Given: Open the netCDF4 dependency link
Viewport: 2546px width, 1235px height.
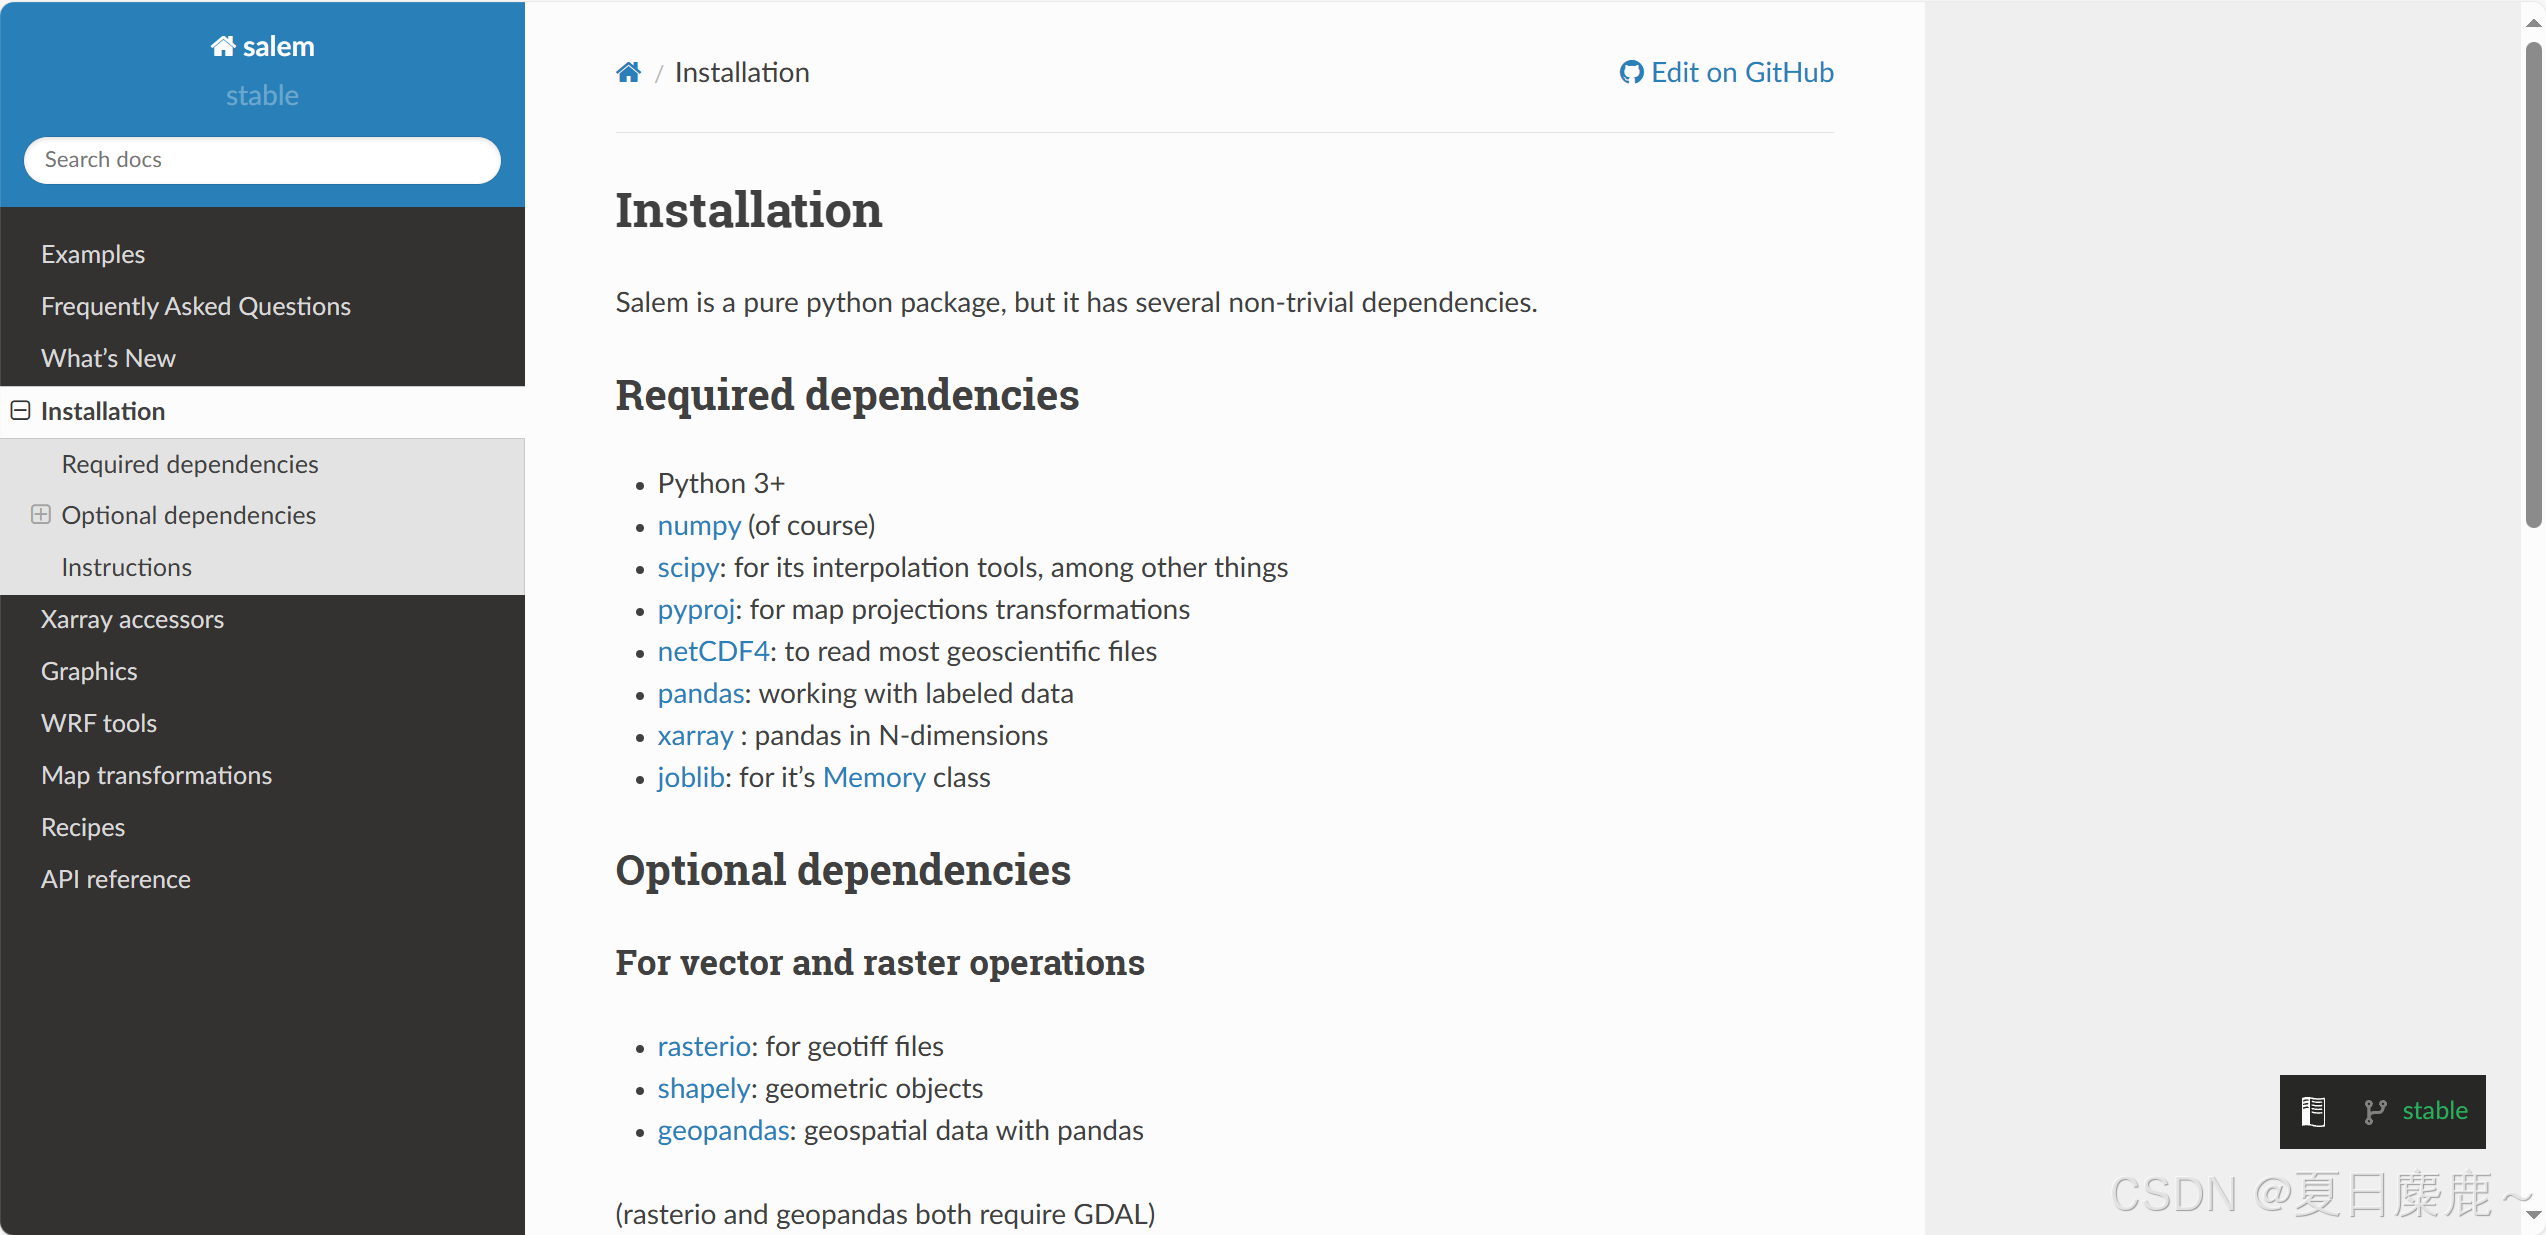Looking at the screenshot, I should 713,651.
